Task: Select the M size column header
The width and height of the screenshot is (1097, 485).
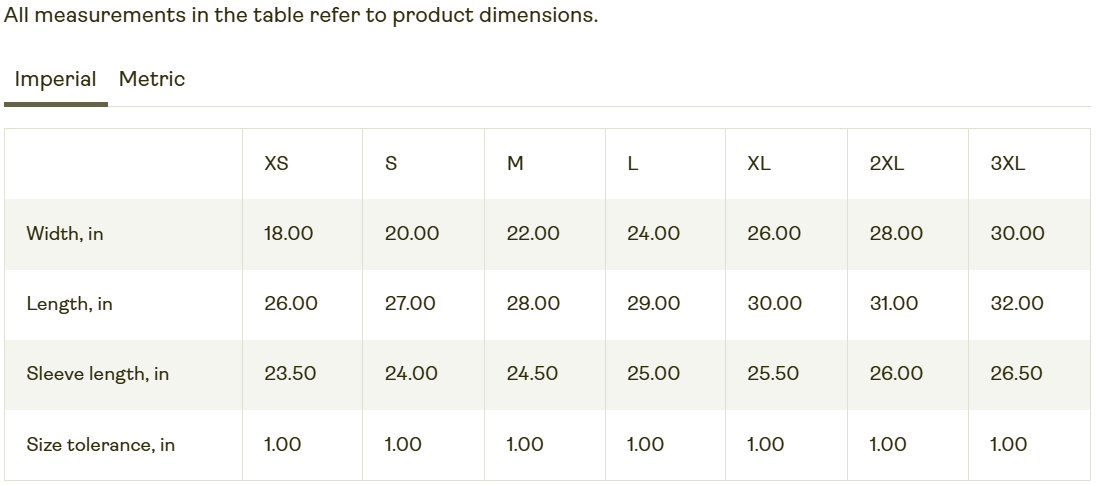Action: (x=515, y=164)
